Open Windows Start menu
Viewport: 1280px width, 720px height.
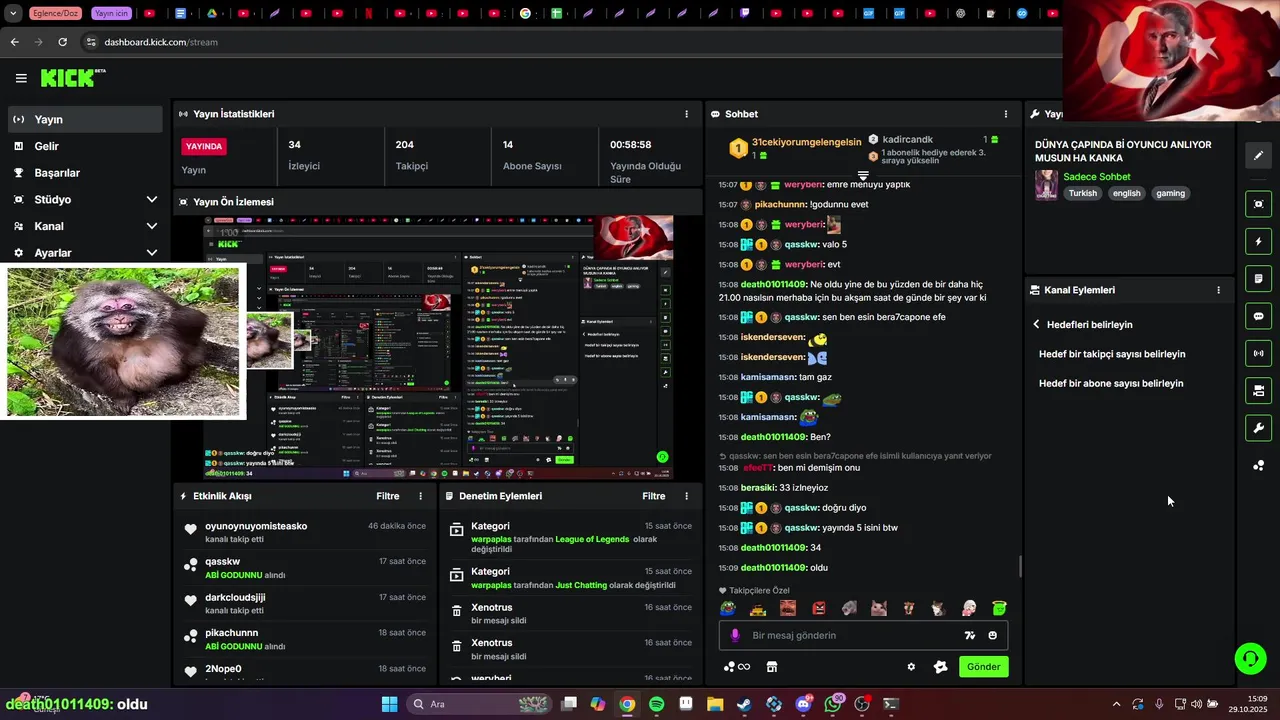point(389,704)
